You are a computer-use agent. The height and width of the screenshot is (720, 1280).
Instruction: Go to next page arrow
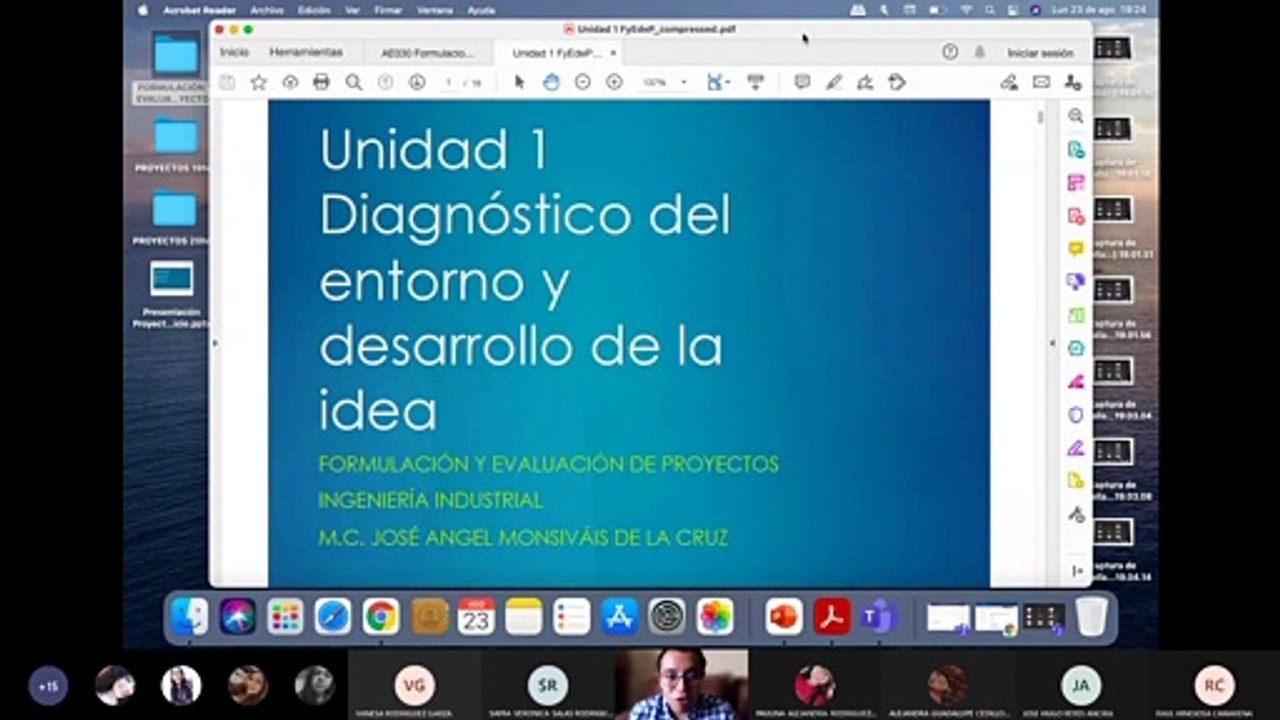pos(417,83)
